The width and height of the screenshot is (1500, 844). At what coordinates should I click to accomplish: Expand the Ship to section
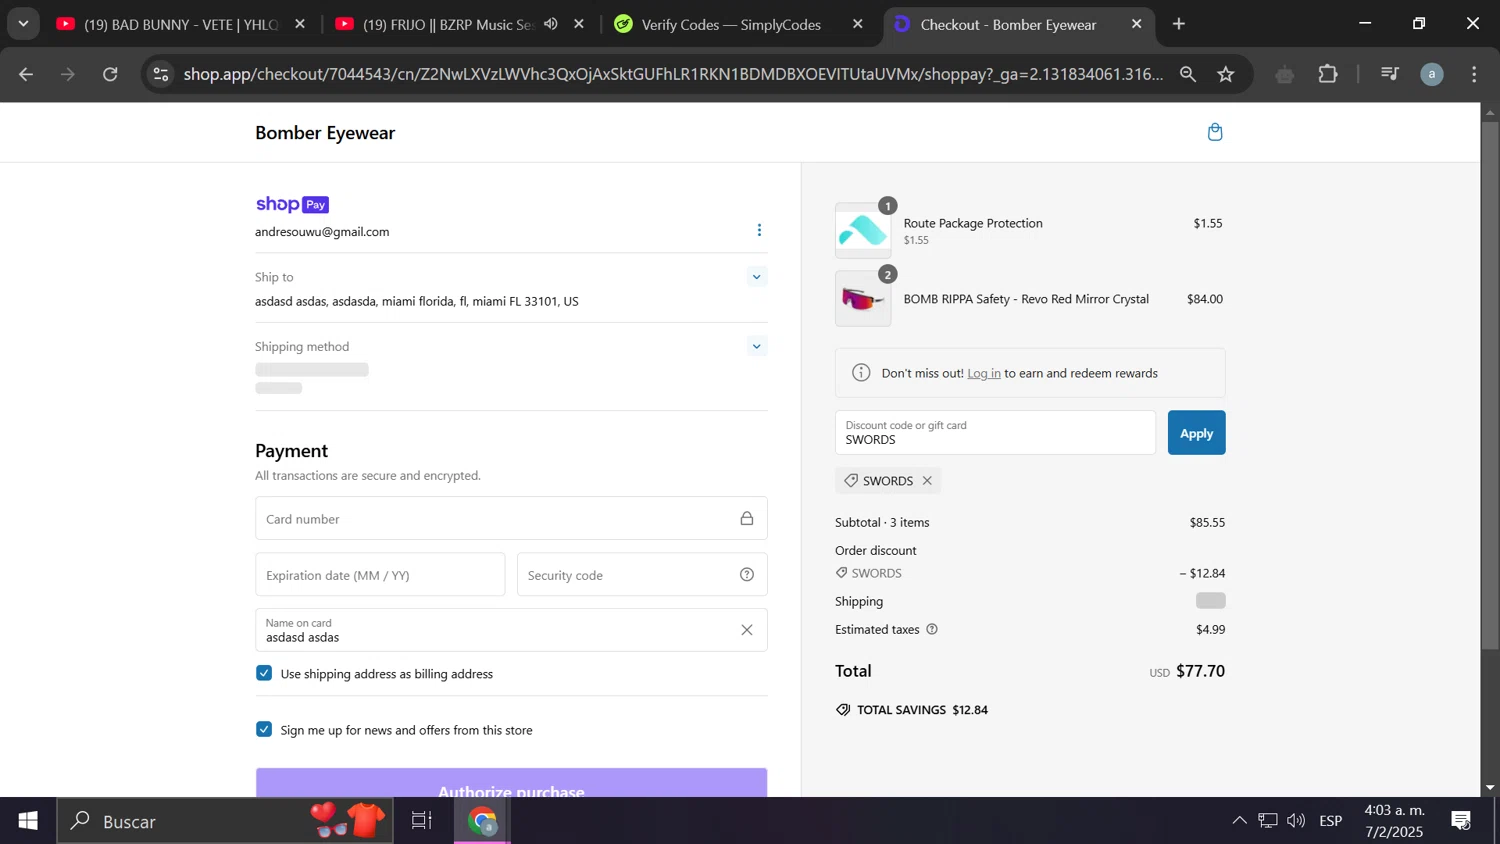point(757,277)
